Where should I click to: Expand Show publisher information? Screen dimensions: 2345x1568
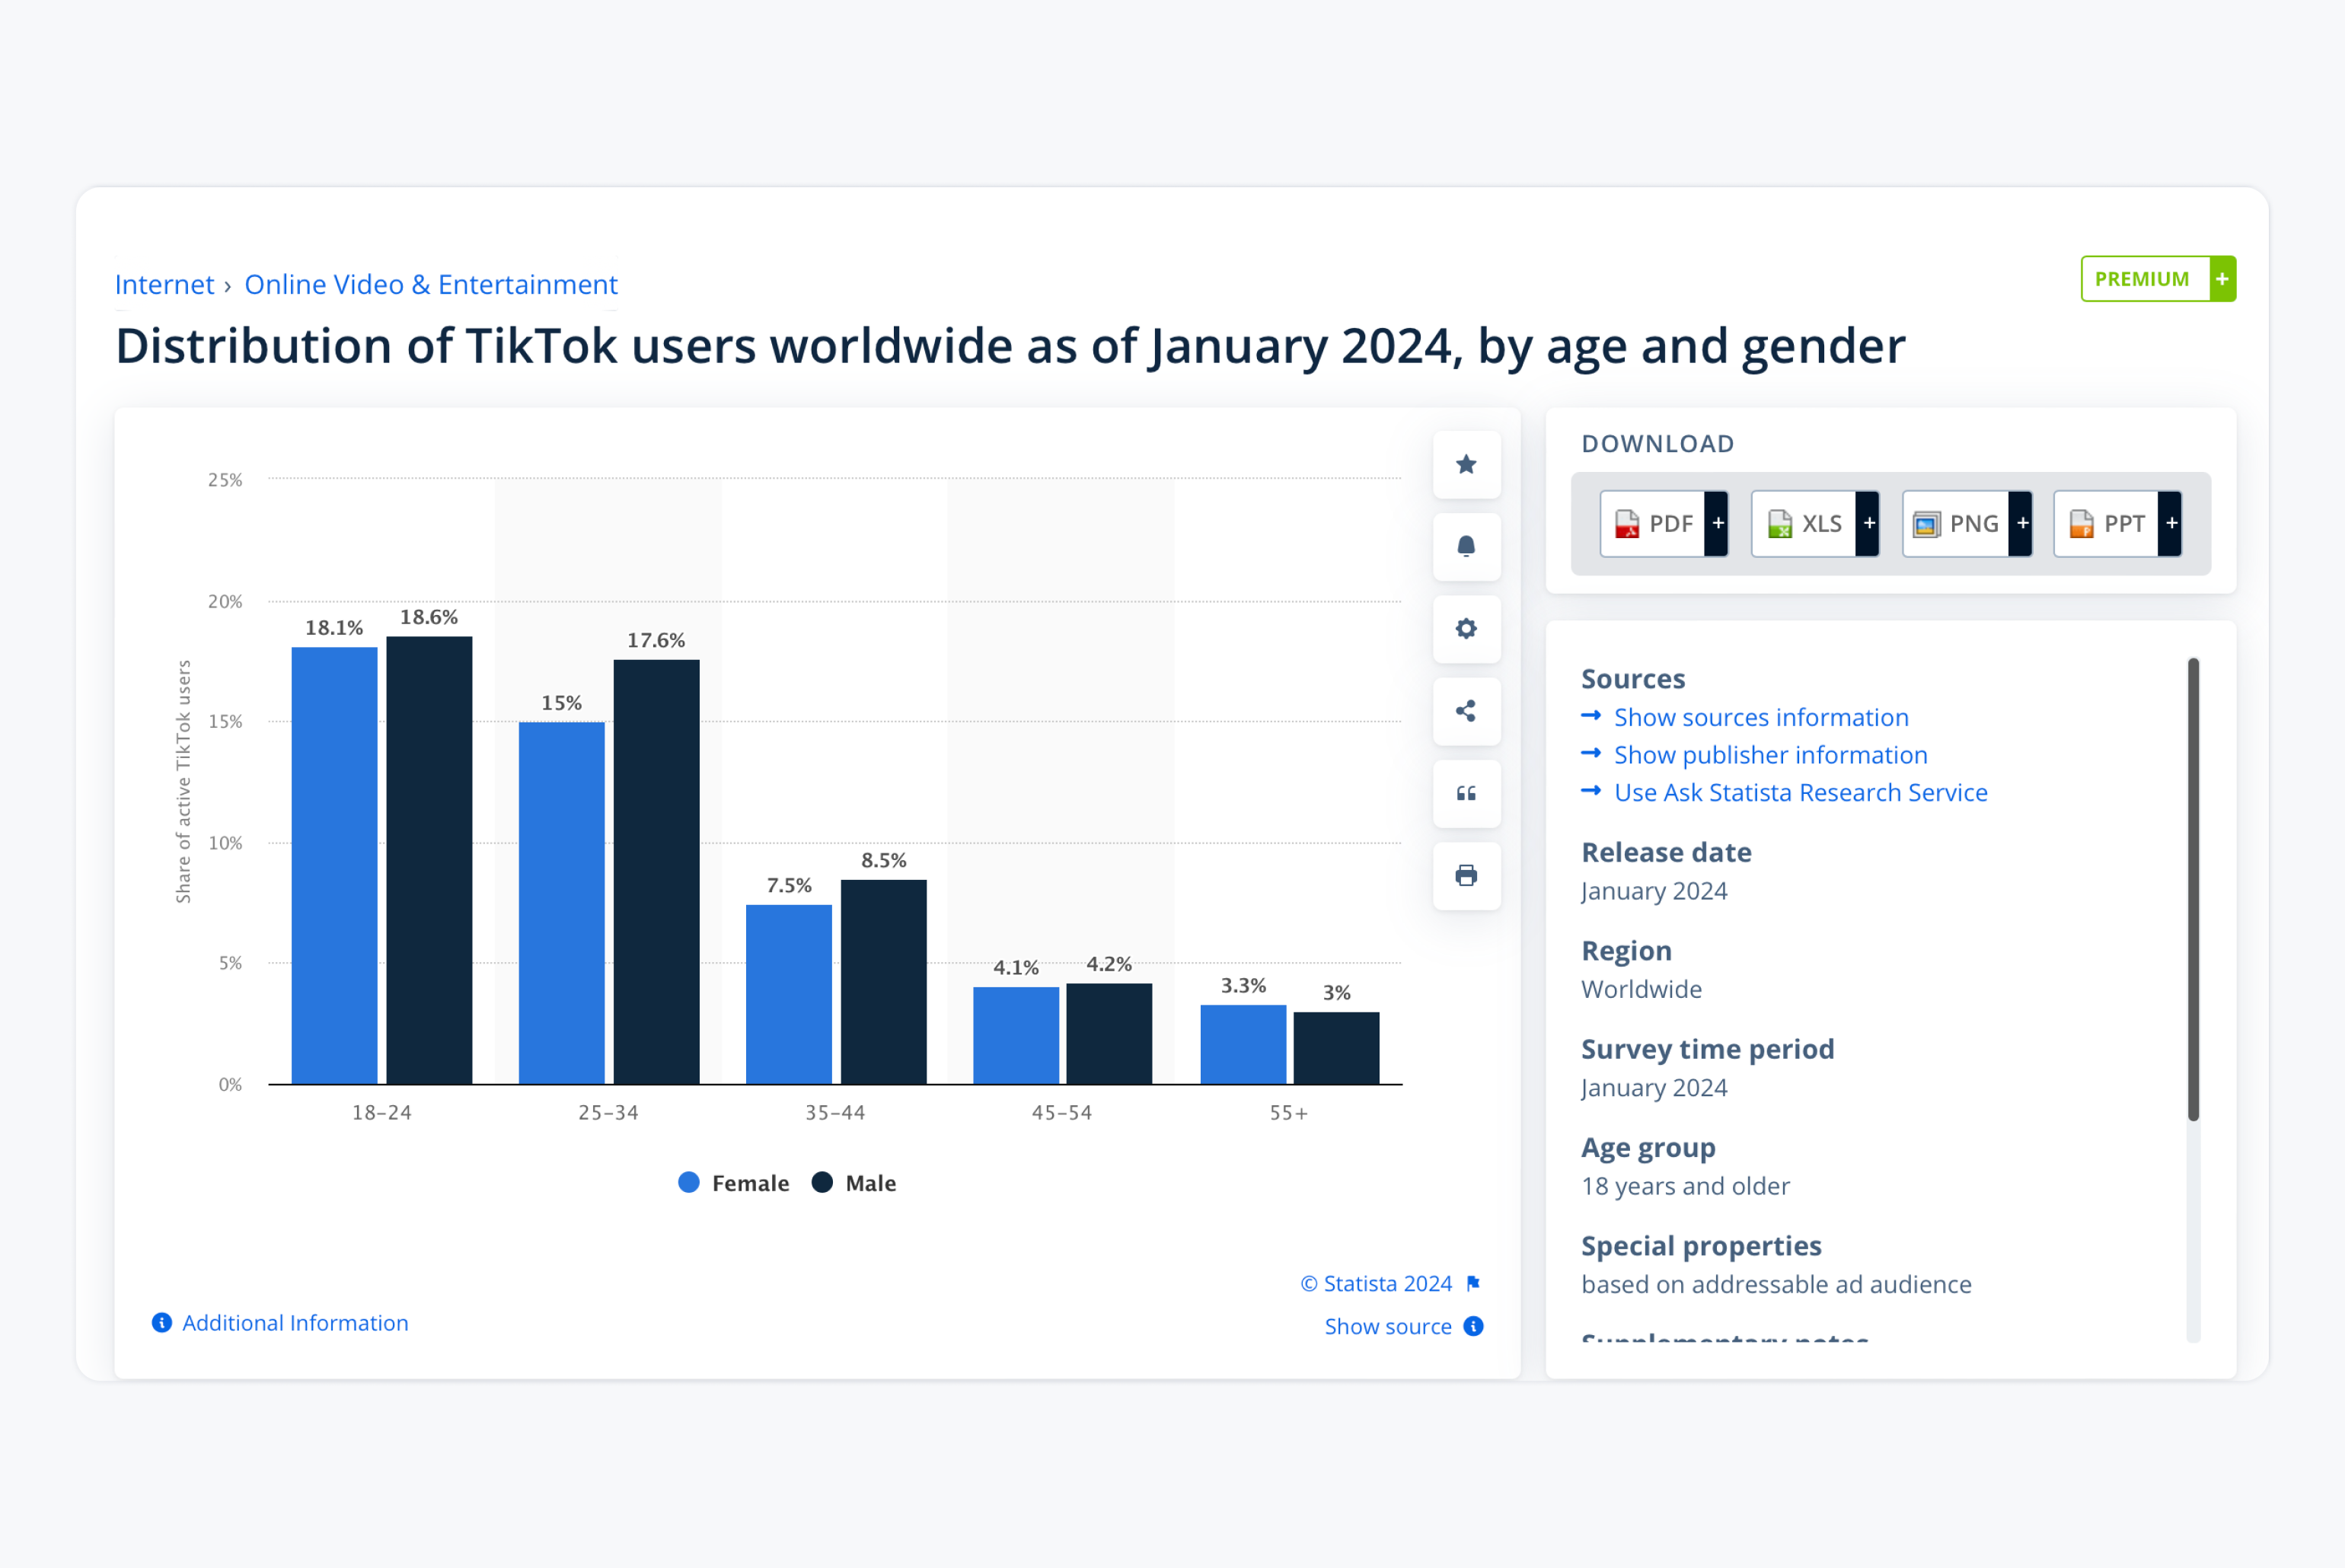[1770, 755]
